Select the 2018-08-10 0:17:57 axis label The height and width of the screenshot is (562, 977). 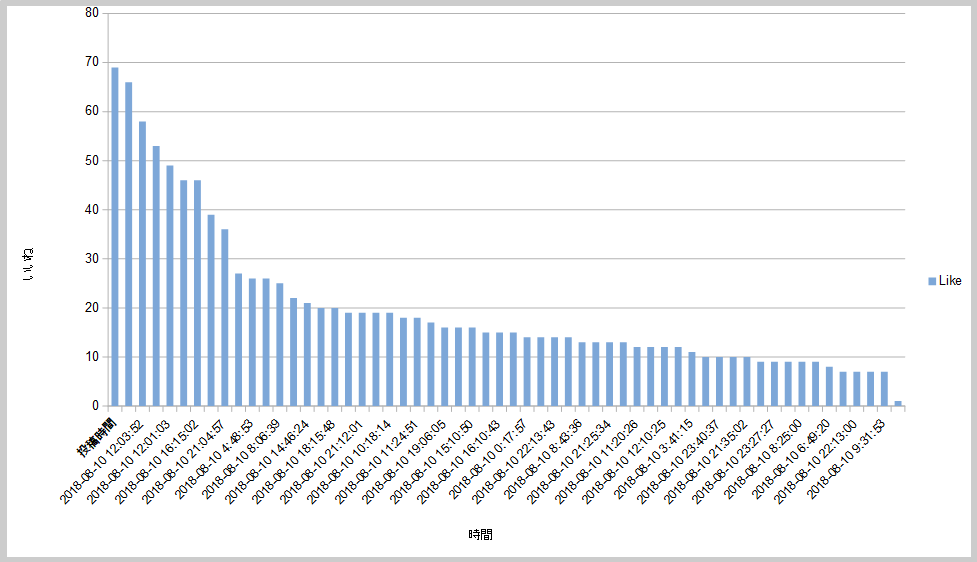click(x=488, y=459)
